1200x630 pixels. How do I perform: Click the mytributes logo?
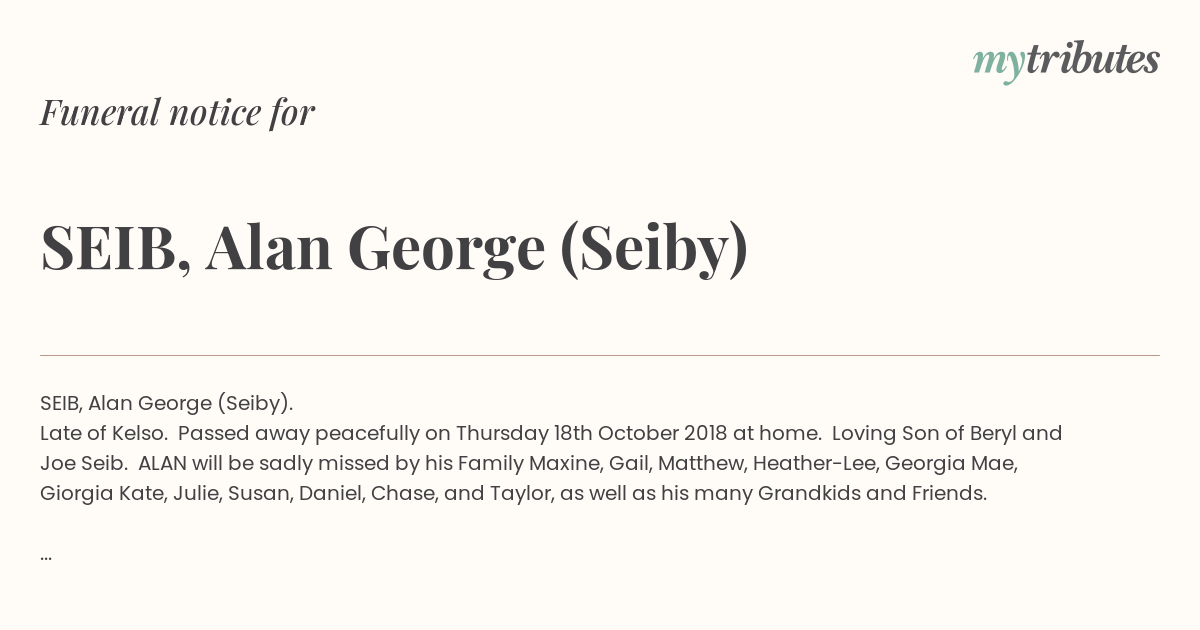tap(1066, 62)
